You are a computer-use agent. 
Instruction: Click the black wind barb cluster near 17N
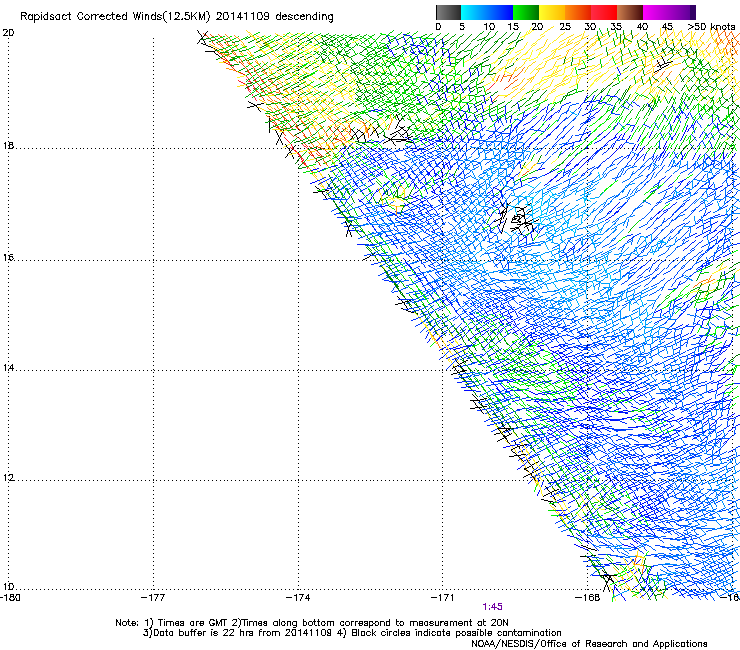(x=514, y=219)
